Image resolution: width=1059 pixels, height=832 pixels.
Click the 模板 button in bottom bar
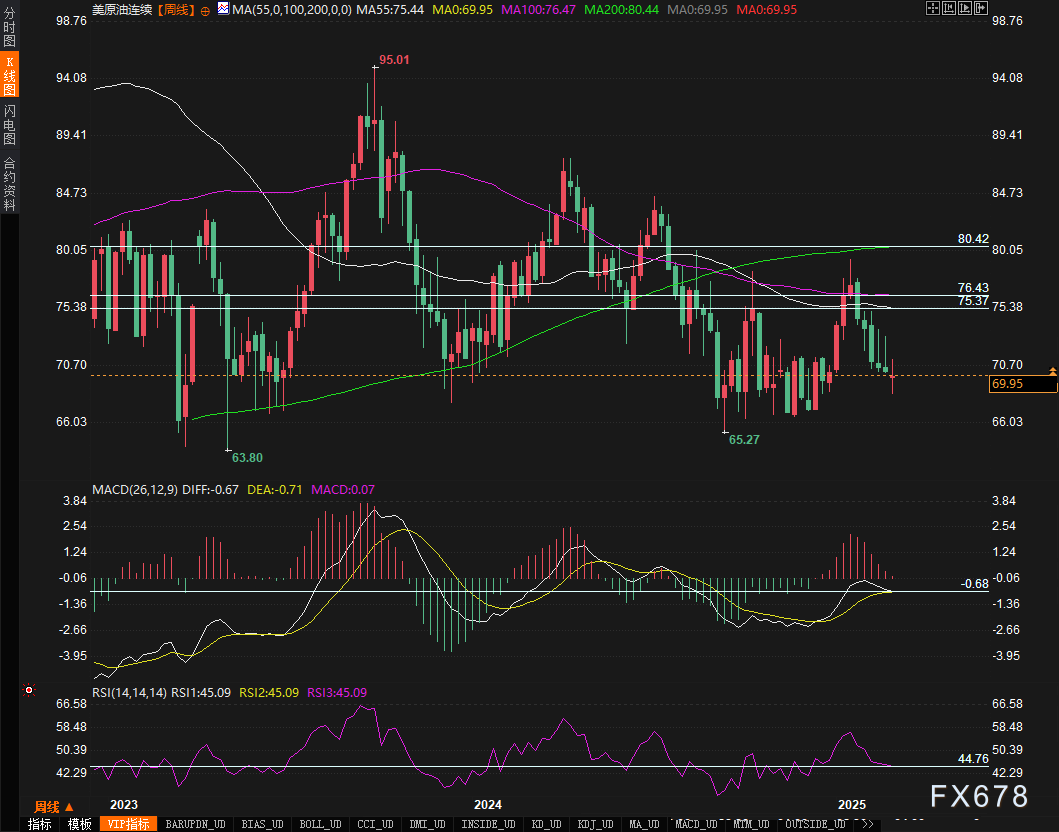click(x=80, y=824)
